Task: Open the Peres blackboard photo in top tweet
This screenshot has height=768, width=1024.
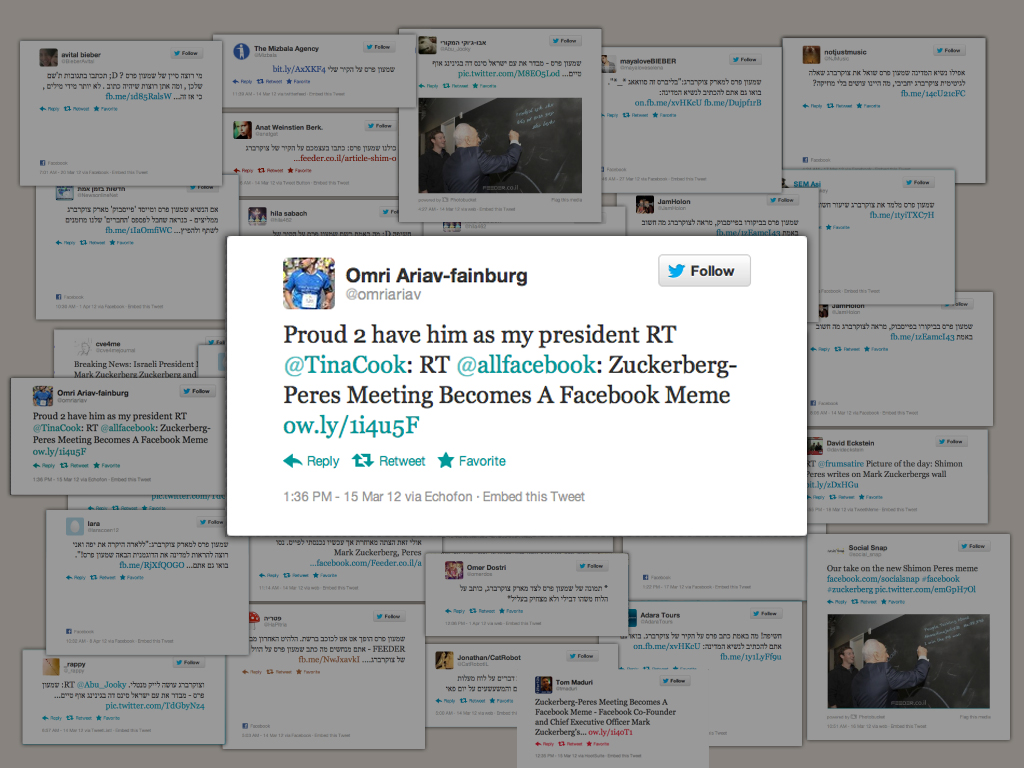Action: click(500, 145)
